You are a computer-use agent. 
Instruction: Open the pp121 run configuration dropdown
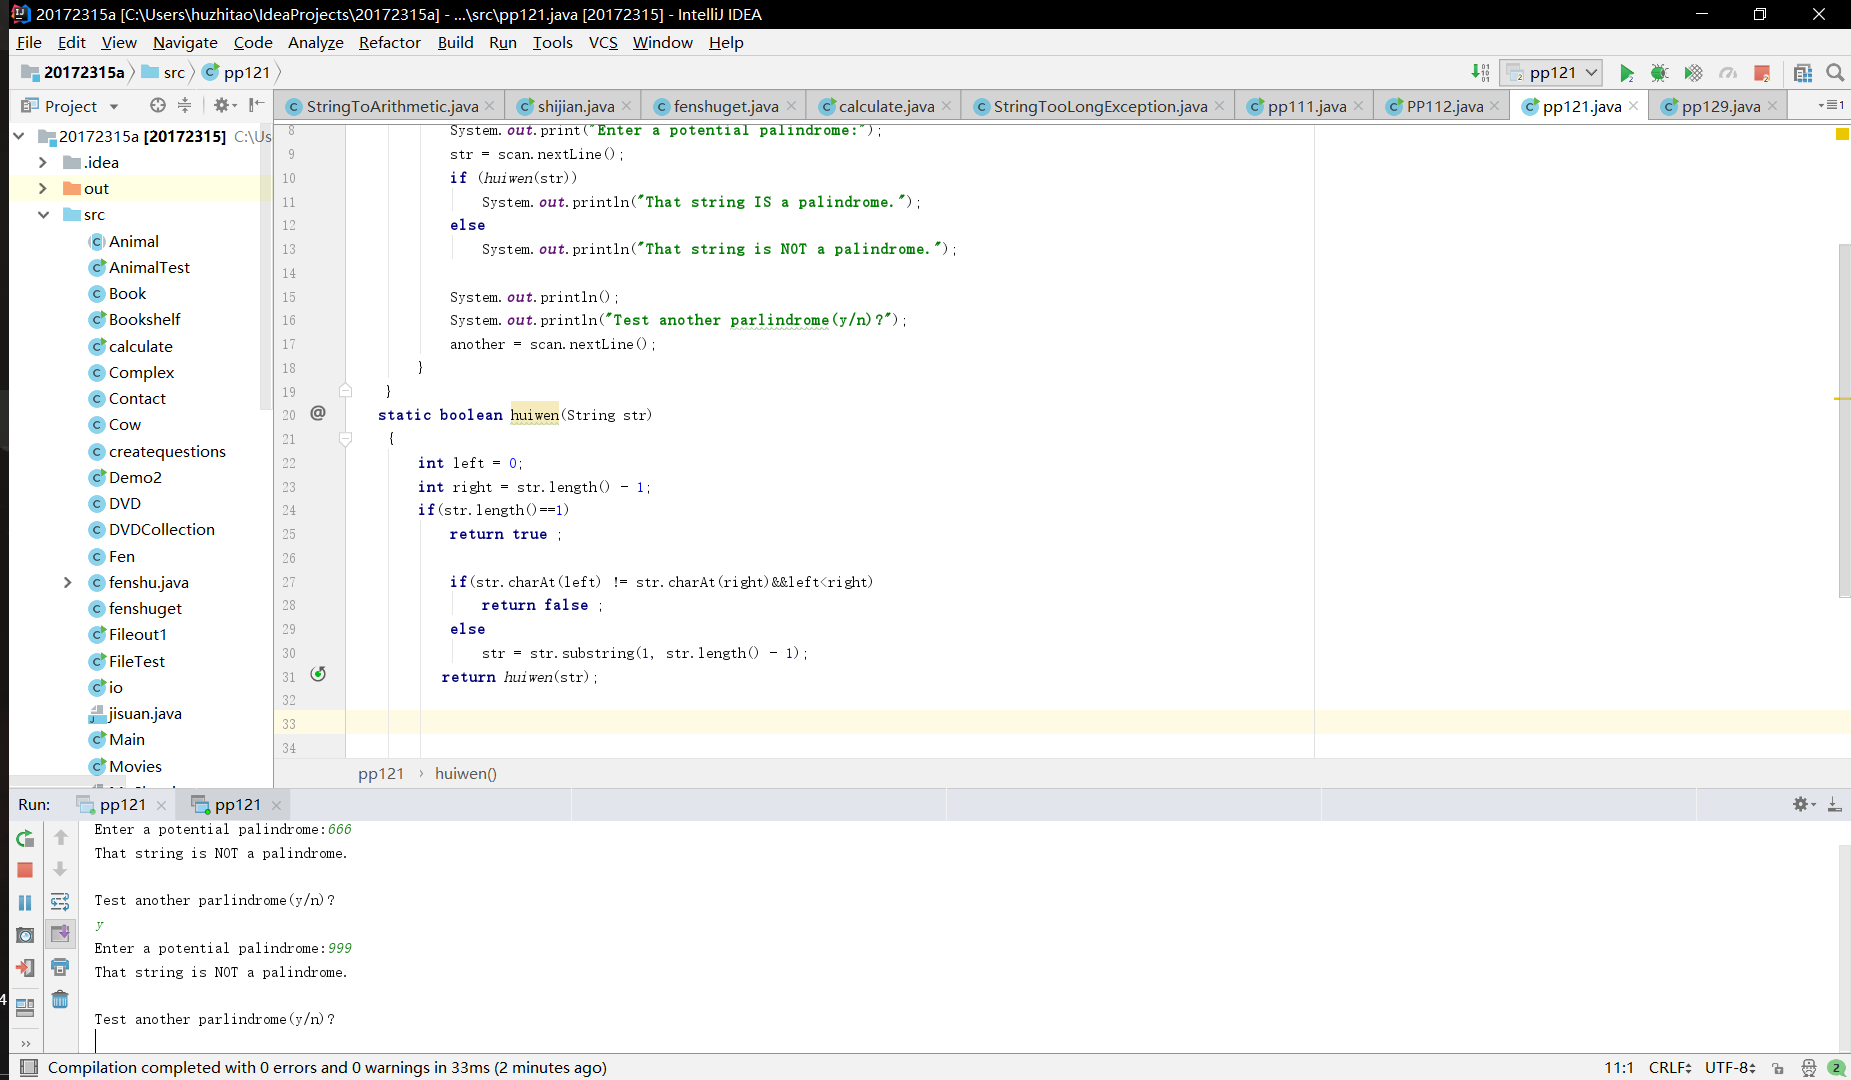tap(1552, 73)
